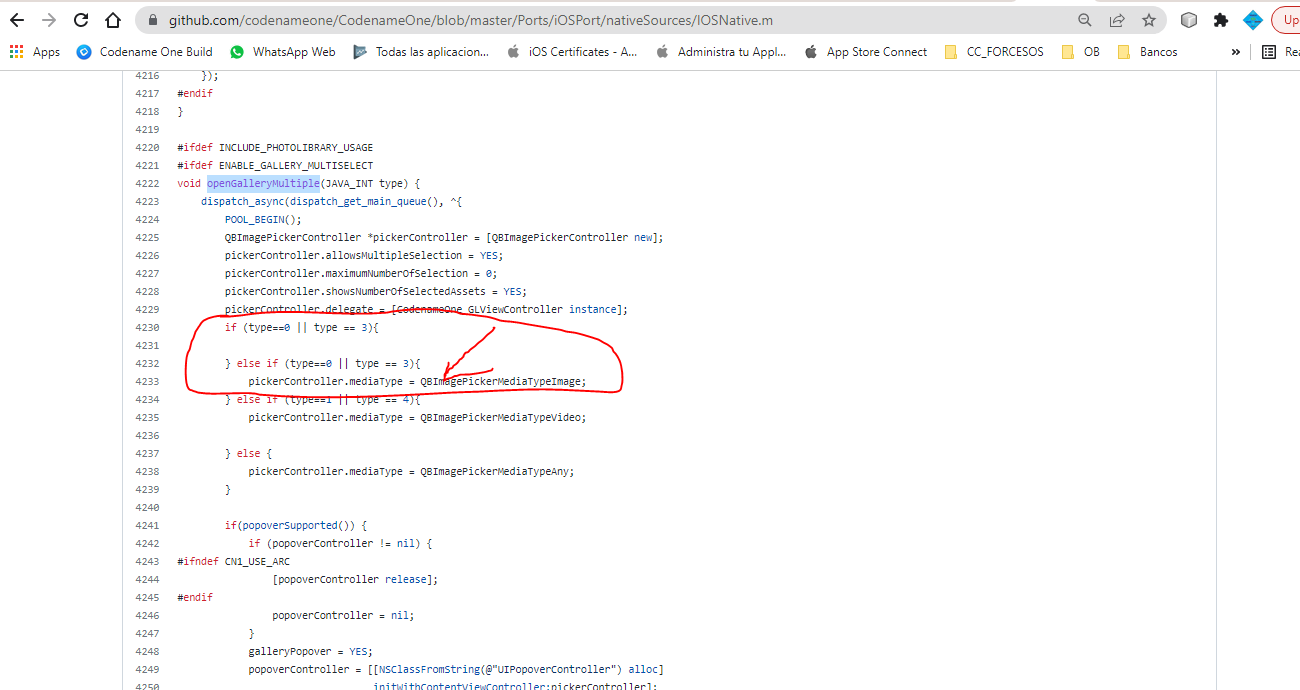The height and width of the screenshot is (690, 1300).
Task: Open WhatsApp Web bookmark
Action: [x=283, y=52]
